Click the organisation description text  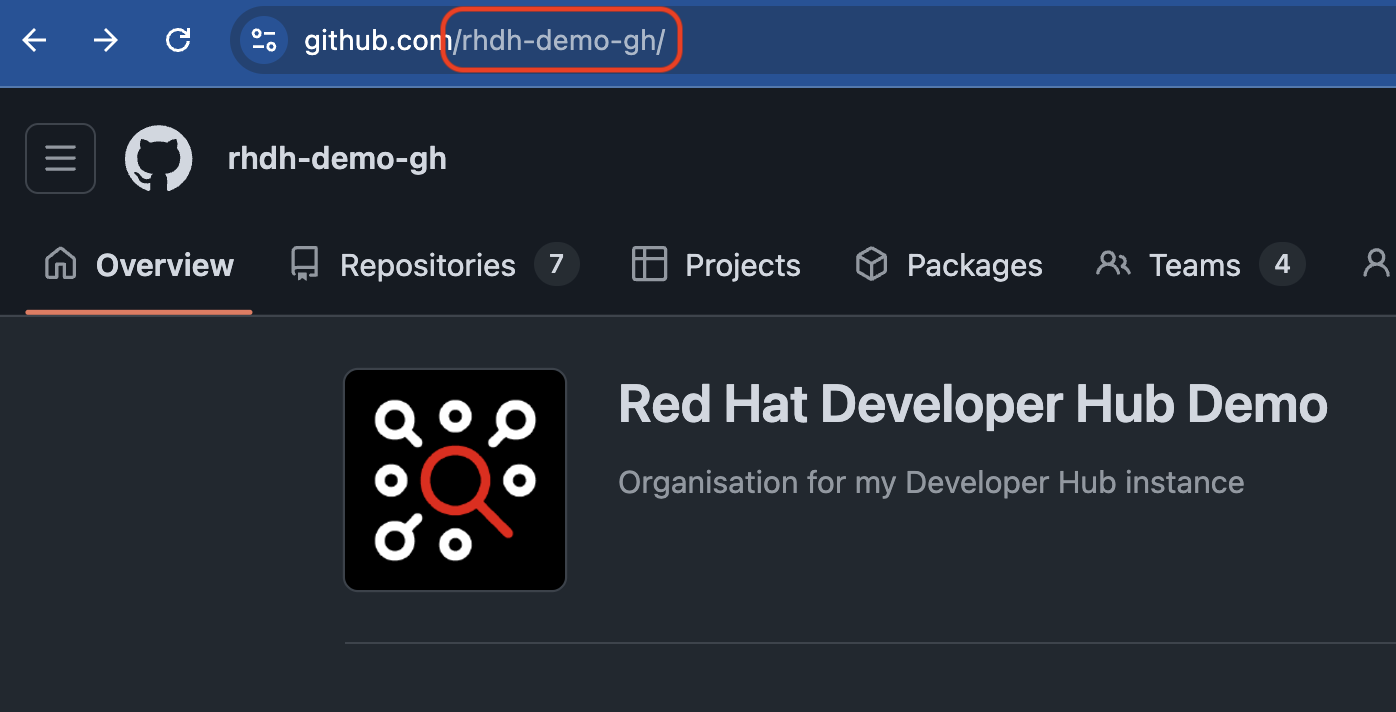pyautogui.click(x=931, y=483)
